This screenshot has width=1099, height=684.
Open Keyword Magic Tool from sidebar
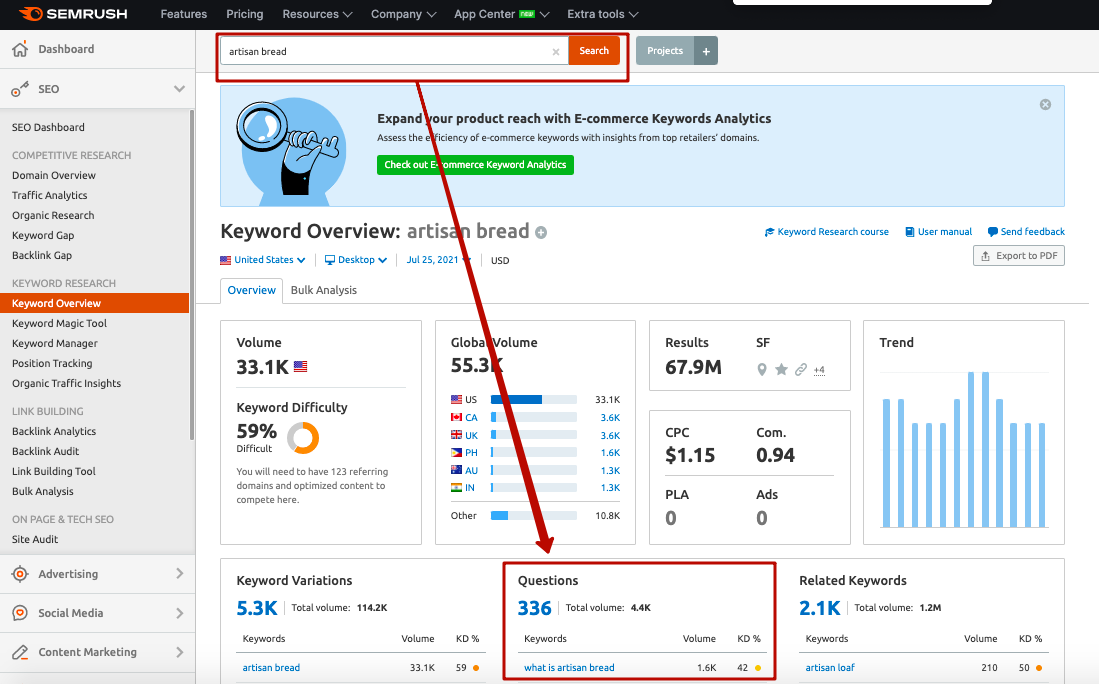(x=59, y=323)
